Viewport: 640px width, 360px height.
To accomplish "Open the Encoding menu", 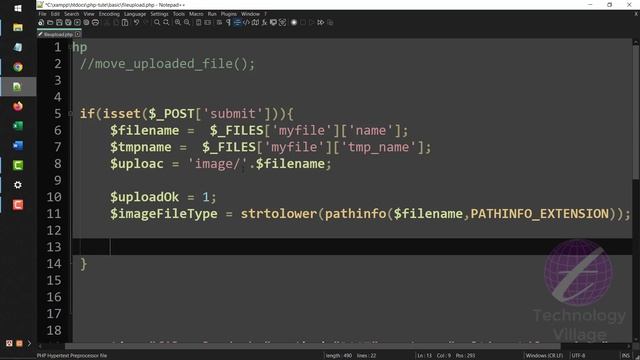I will [x=109, y=14].
